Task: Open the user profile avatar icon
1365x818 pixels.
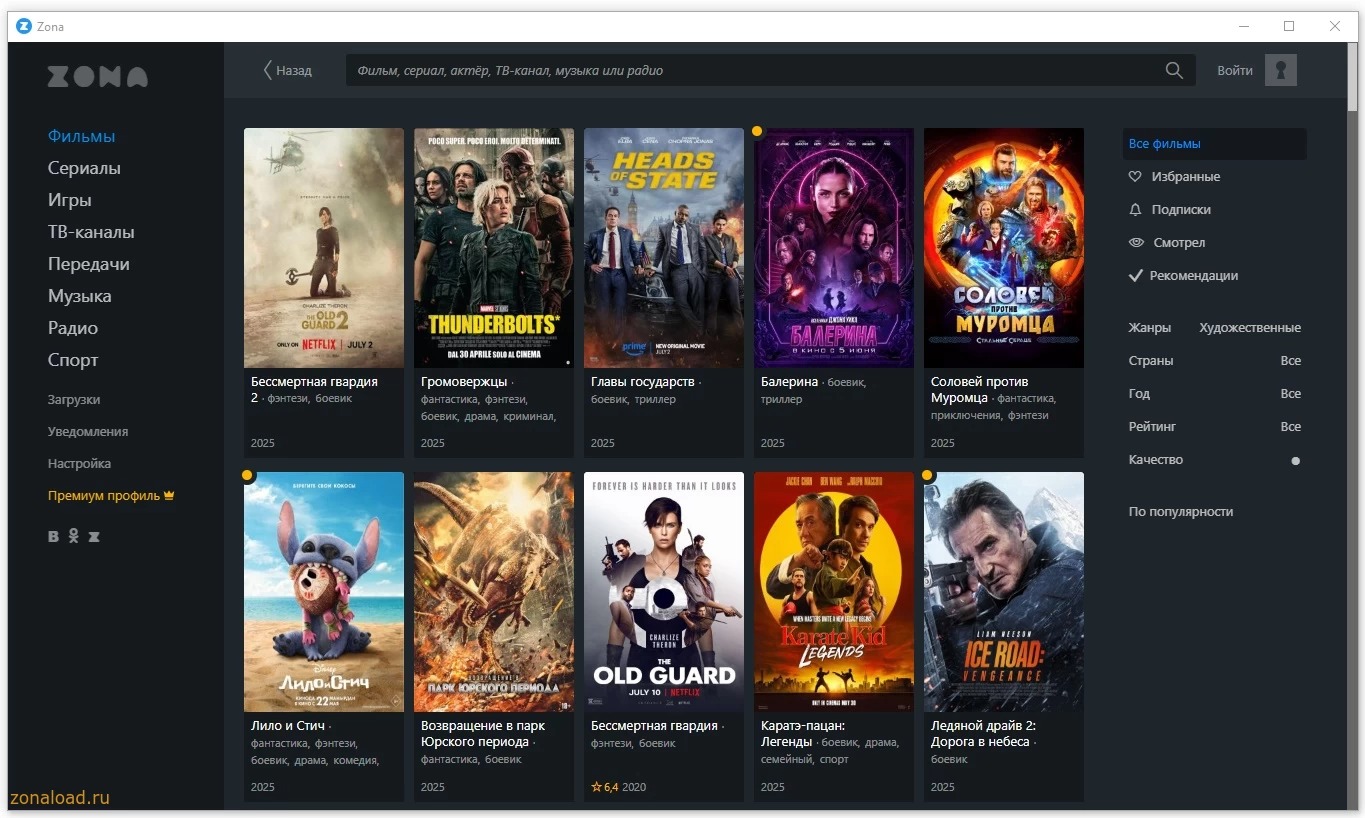Action: (1280, 70)
